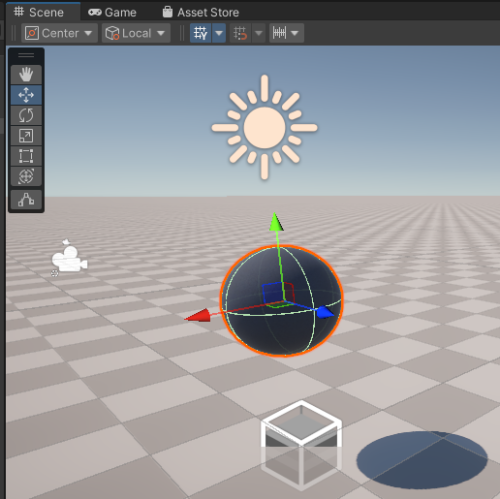The height and width of the screenshot is (499, 500).
Task: Open the Local handle rotation dropdown
Action: [x=136, y=33]
